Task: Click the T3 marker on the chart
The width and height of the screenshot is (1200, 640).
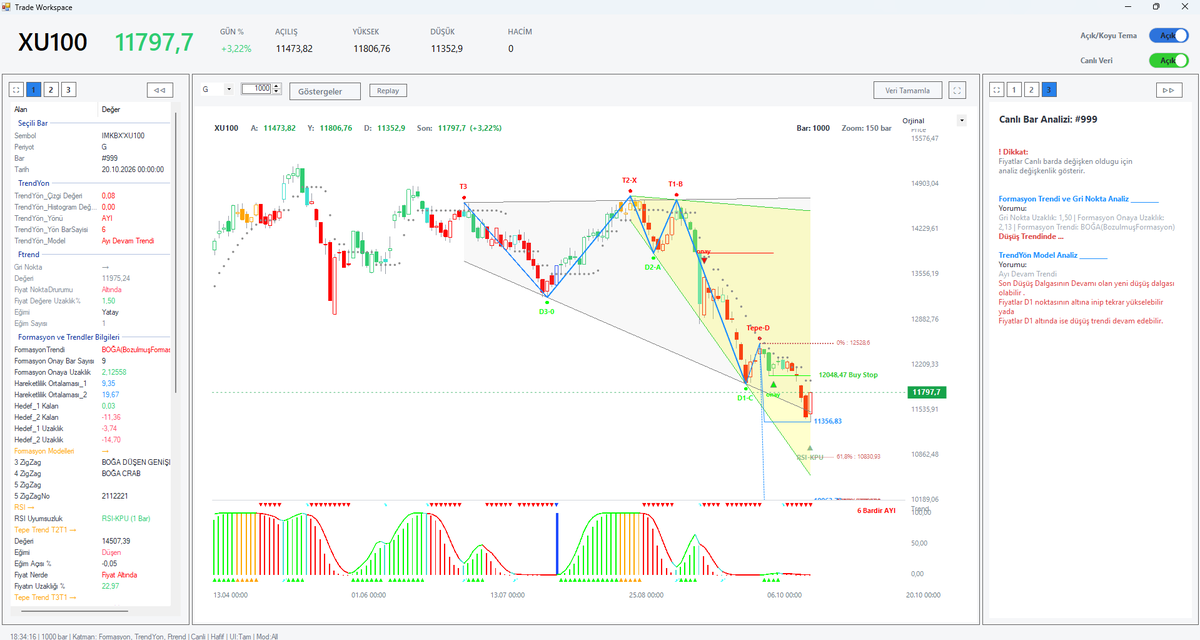Action: [463, 187]
